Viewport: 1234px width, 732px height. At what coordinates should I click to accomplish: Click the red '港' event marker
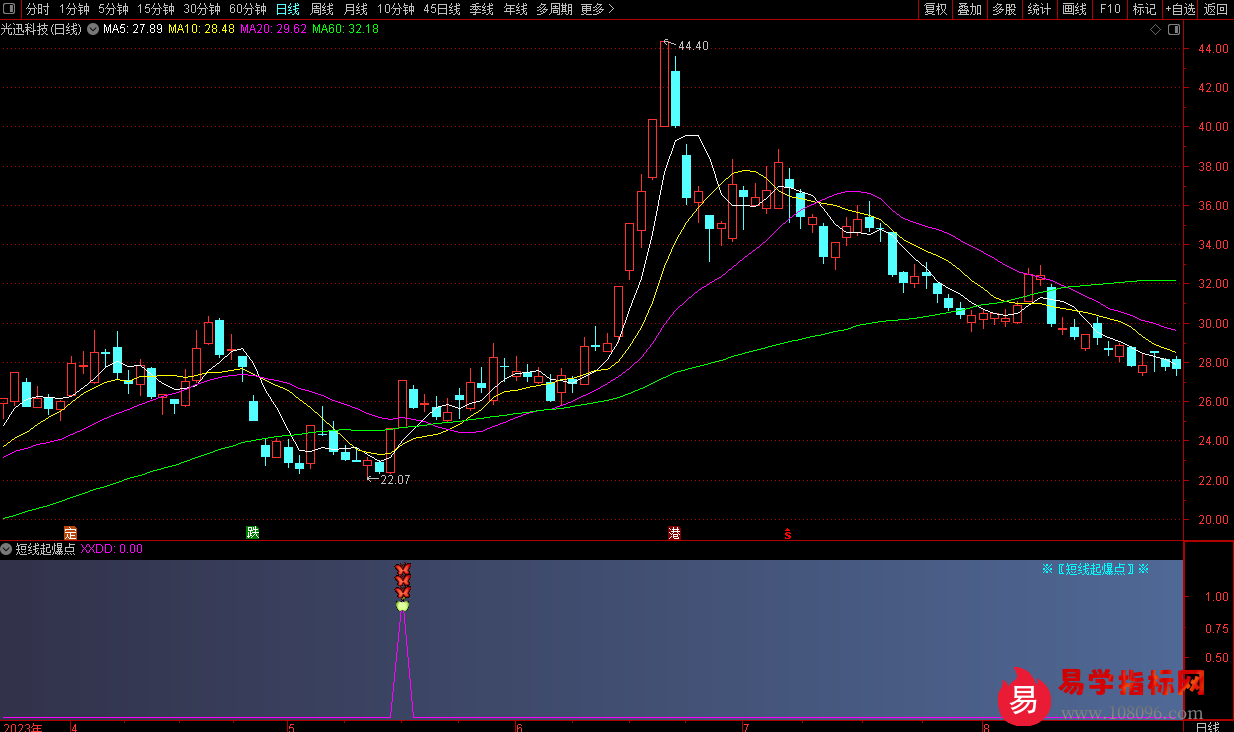675,532
